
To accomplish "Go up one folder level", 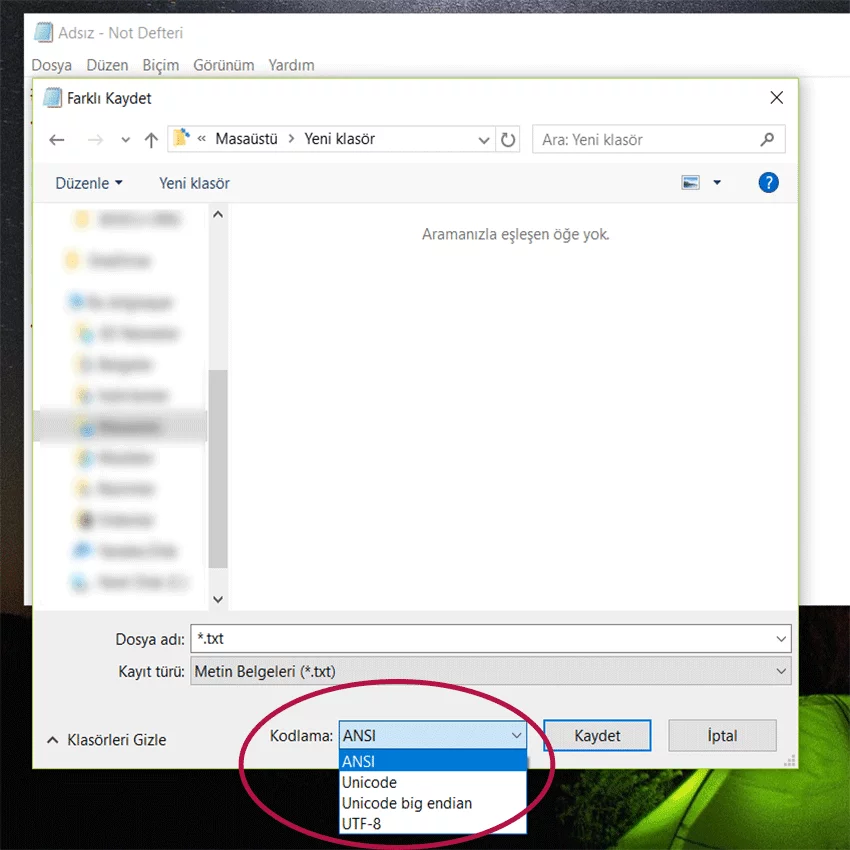I will [x=151, y=139].
